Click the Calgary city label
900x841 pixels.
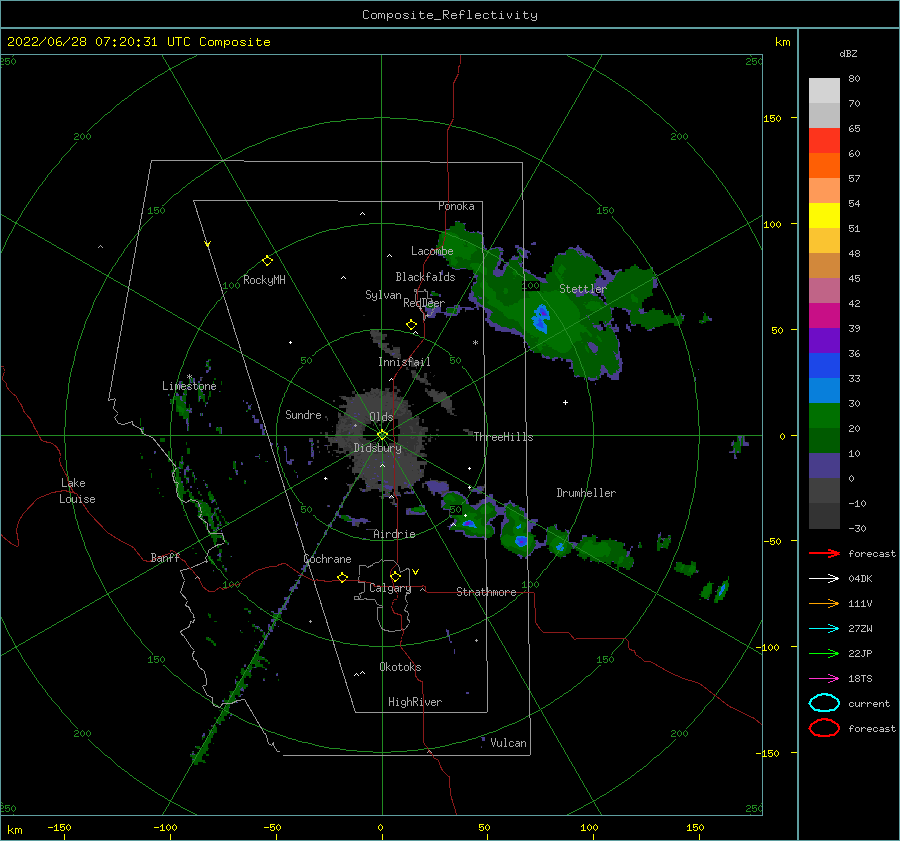390,588
